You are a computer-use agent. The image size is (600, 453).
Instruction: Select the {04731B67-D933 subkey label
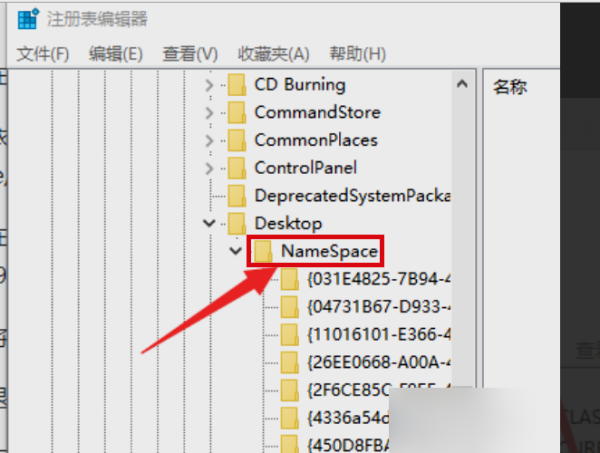pos(379,307)
